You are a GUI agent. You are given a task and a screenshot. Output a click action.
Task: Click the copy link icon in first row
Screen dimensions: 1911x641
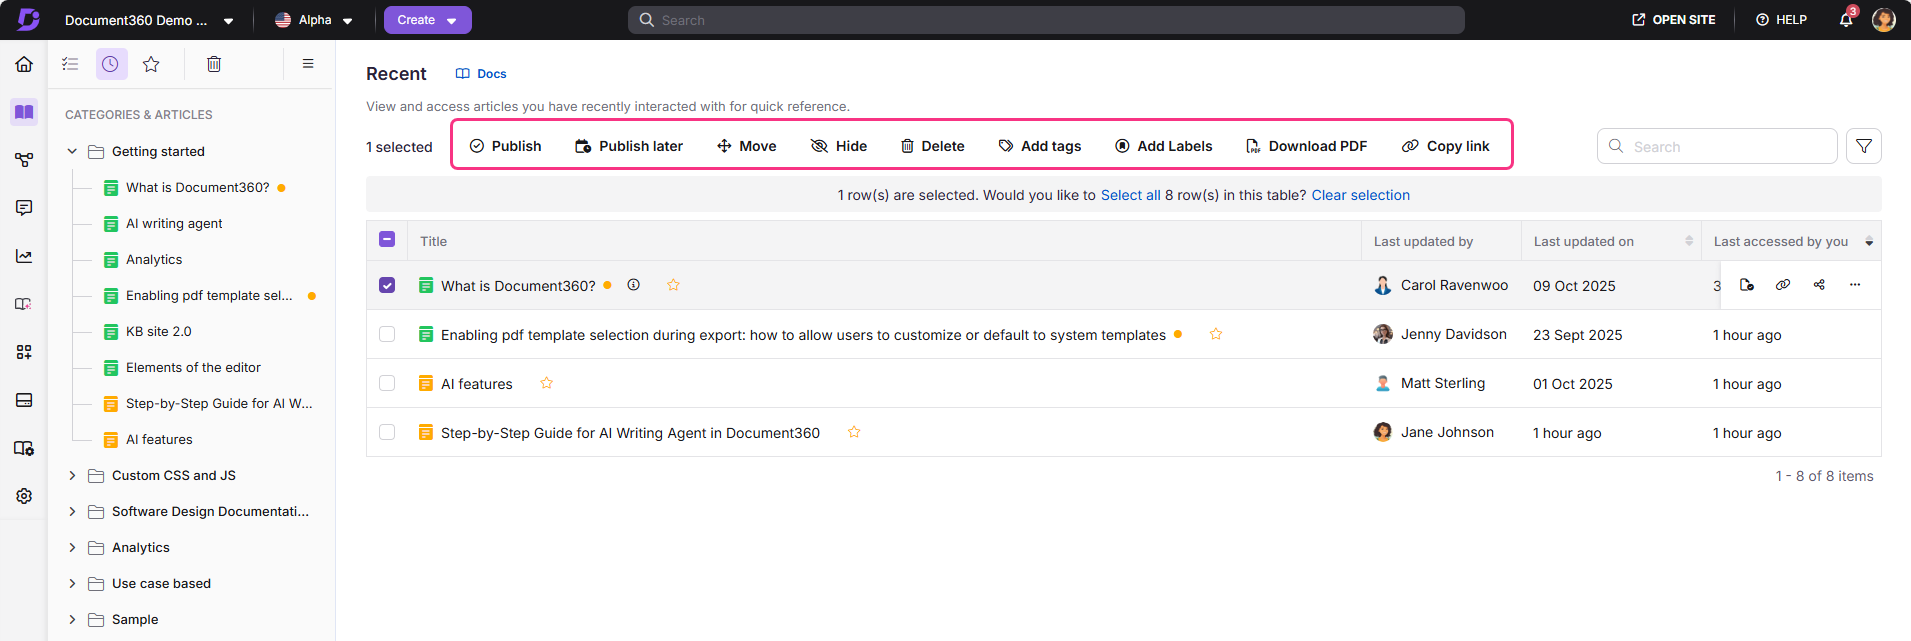coord(1783,285)
